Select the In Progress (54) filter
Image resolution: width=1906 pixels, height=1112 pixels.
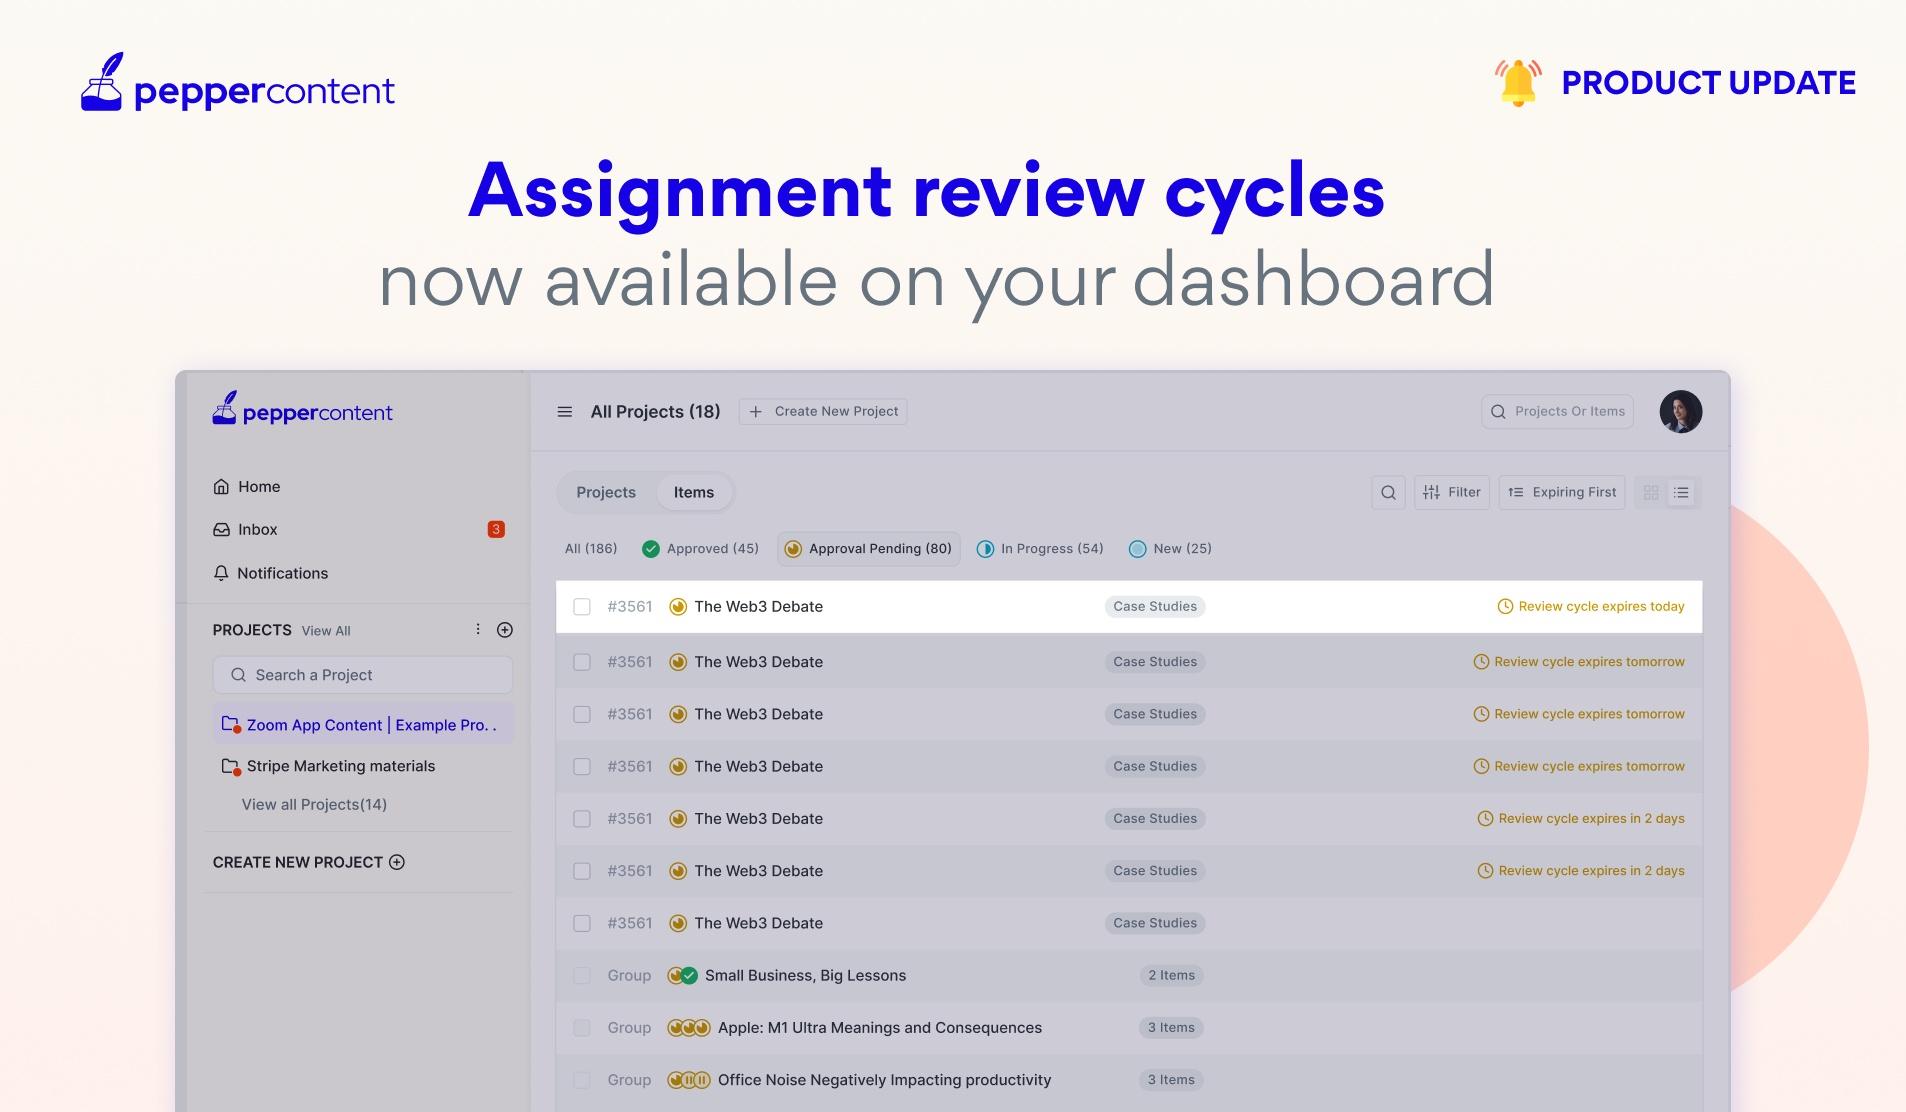click(x=1040, y=549)
